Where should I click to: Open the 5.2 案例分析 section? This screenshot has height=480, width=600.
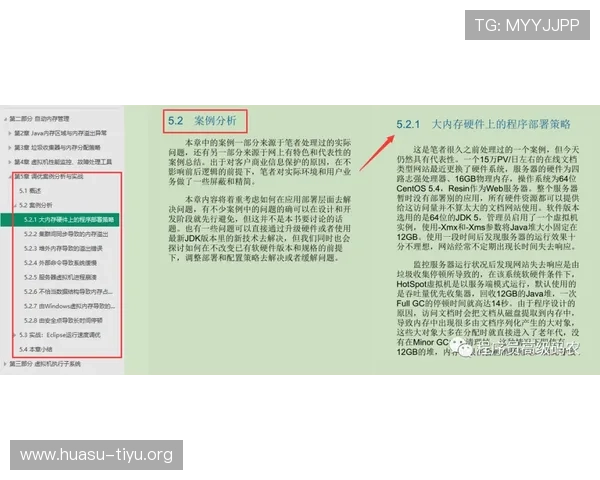point(36,205)
